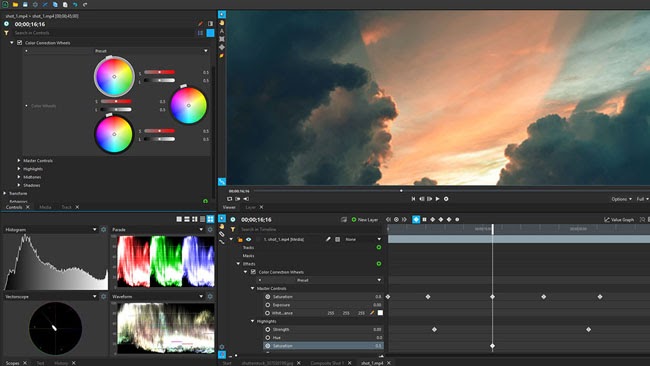
Task: Toggle Color Correction Wheels checkbox in Controls
Action: coord(19,43)
